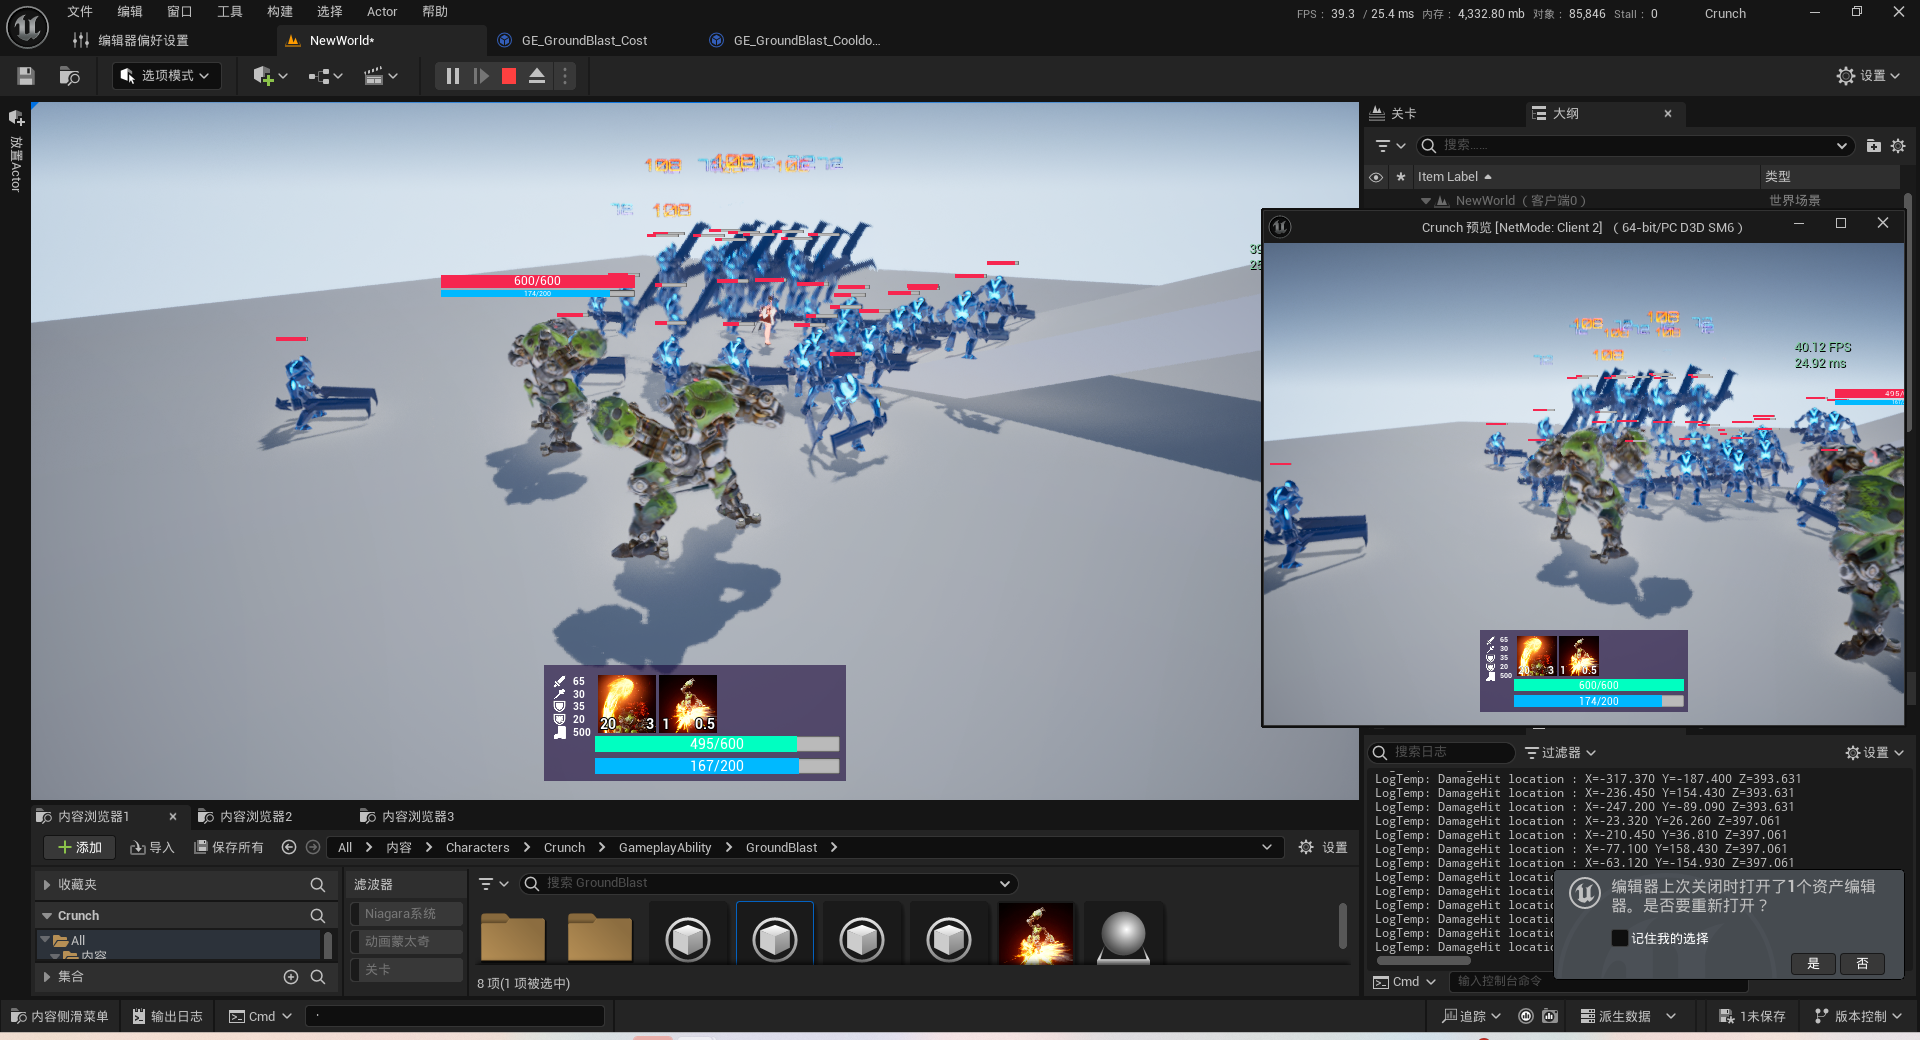Screen dimensions: 1920x1040
Task: Open the add-content quick menu (cube plus)
Action: [x=270, y=76]
